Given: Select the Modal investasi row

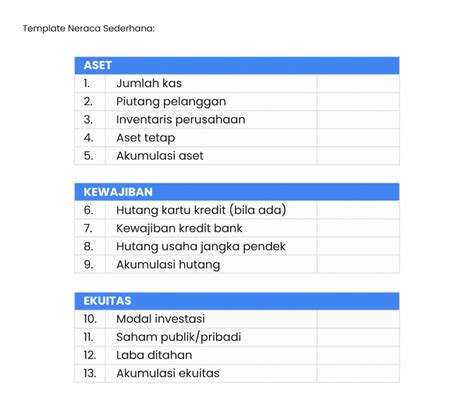Looking at the screenshot, I should (x=237, y=319).
